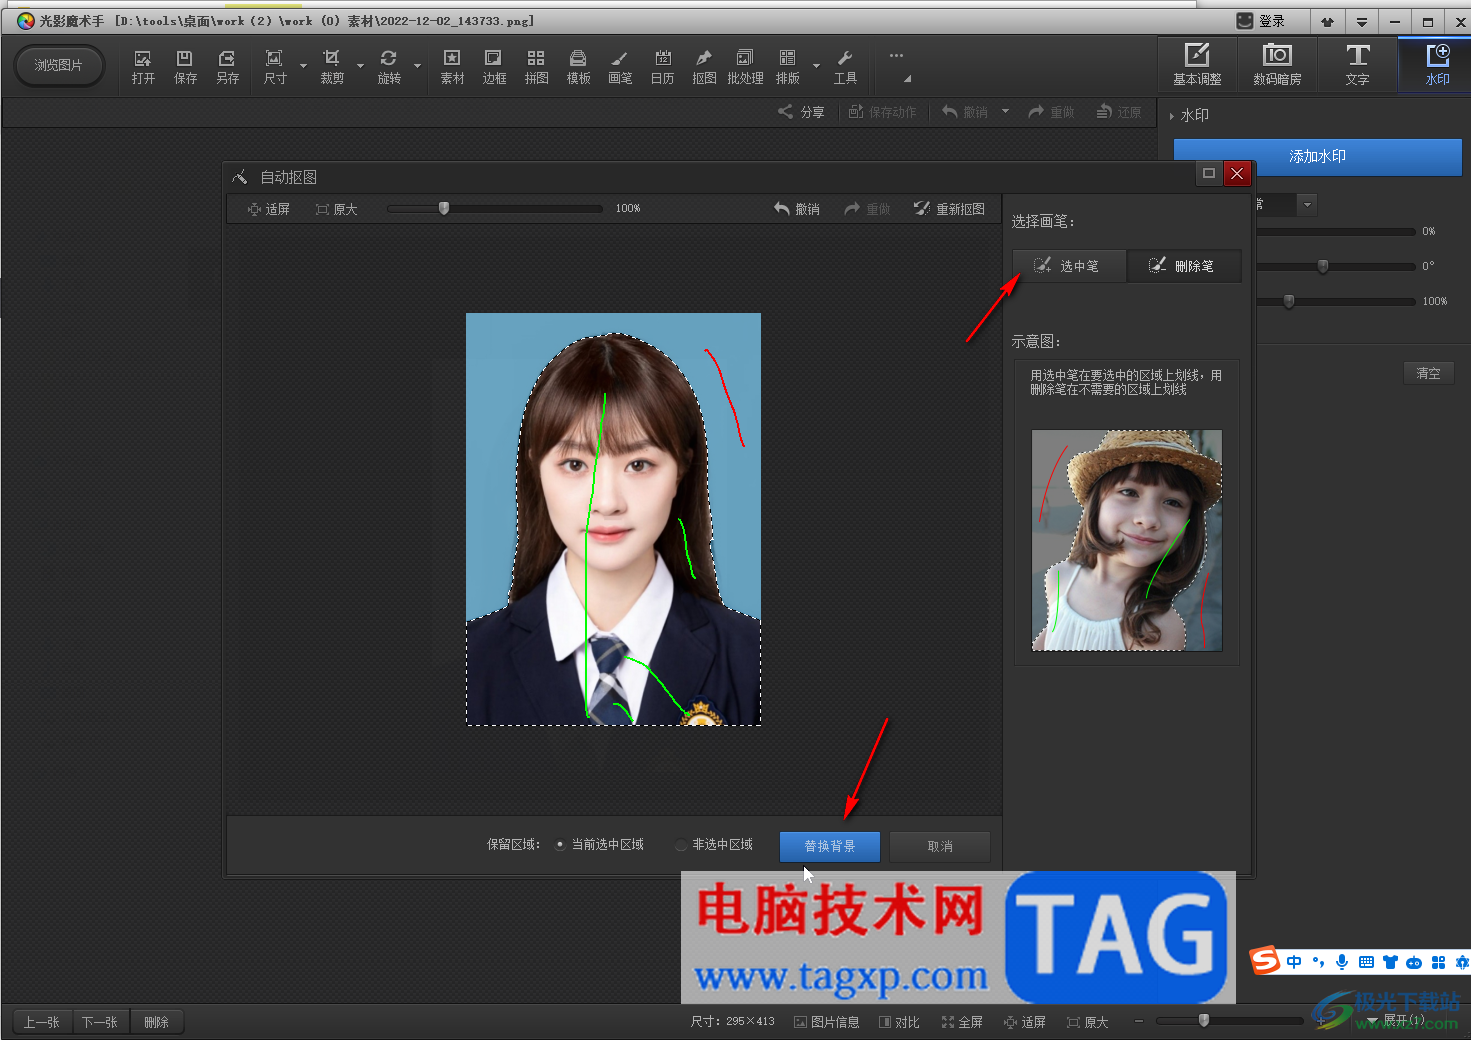Open the 边框 (Border) tool

pyautogui.click(x=494, y=66)
